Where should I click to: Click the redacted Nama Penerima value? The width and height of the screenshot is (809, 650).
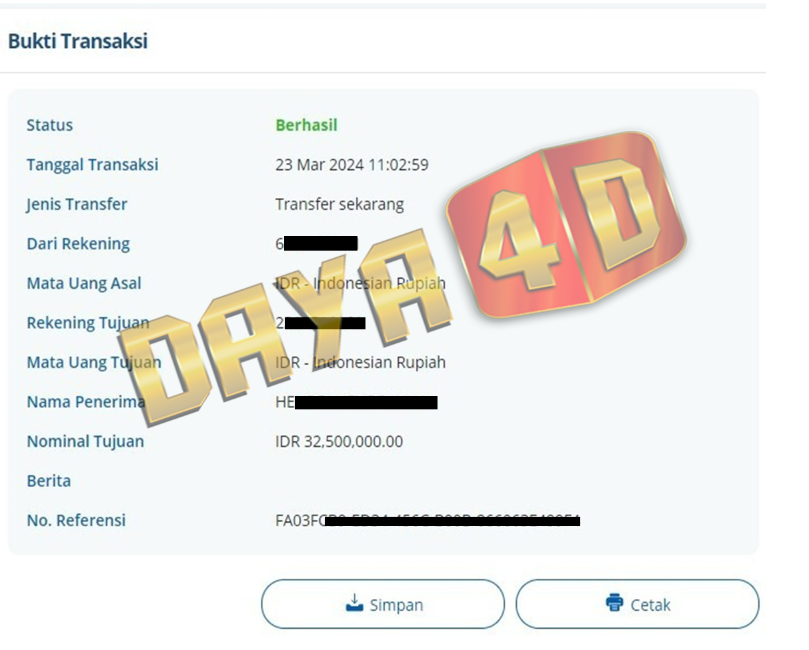[x=357, y=402]
